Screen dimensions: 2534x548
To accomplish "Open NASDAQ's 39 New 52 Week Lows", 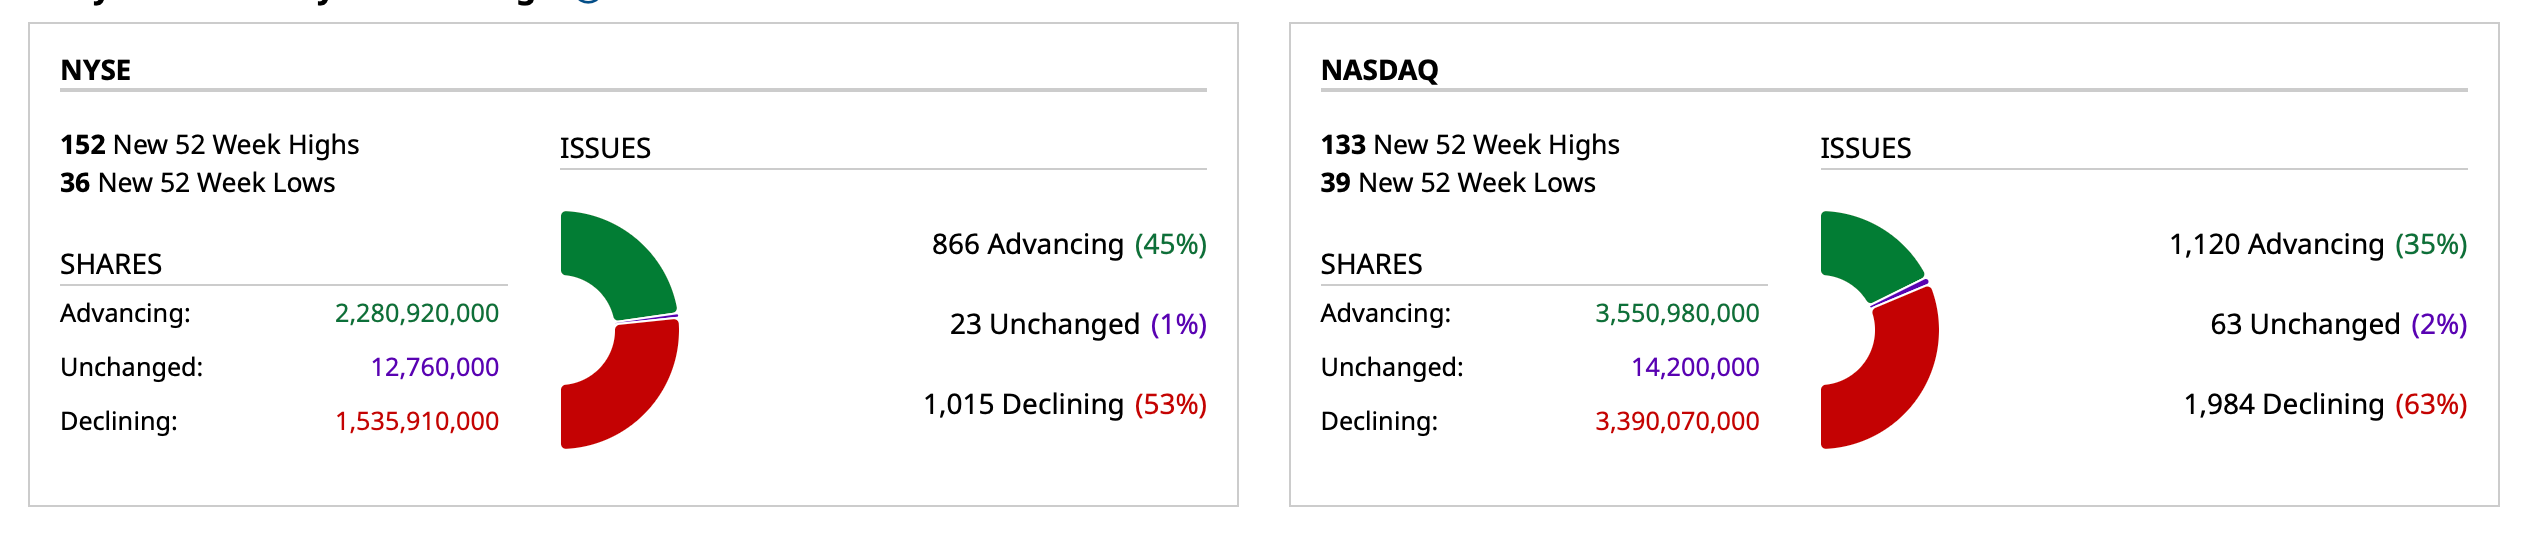I will point(1458,183).
